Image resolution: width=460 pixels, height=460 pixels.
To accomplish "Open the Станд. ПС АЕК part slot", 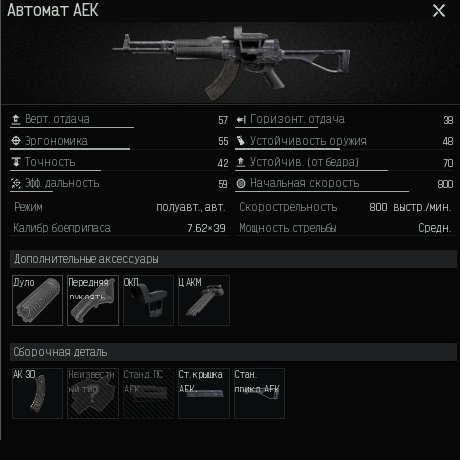I will (148, 393).
